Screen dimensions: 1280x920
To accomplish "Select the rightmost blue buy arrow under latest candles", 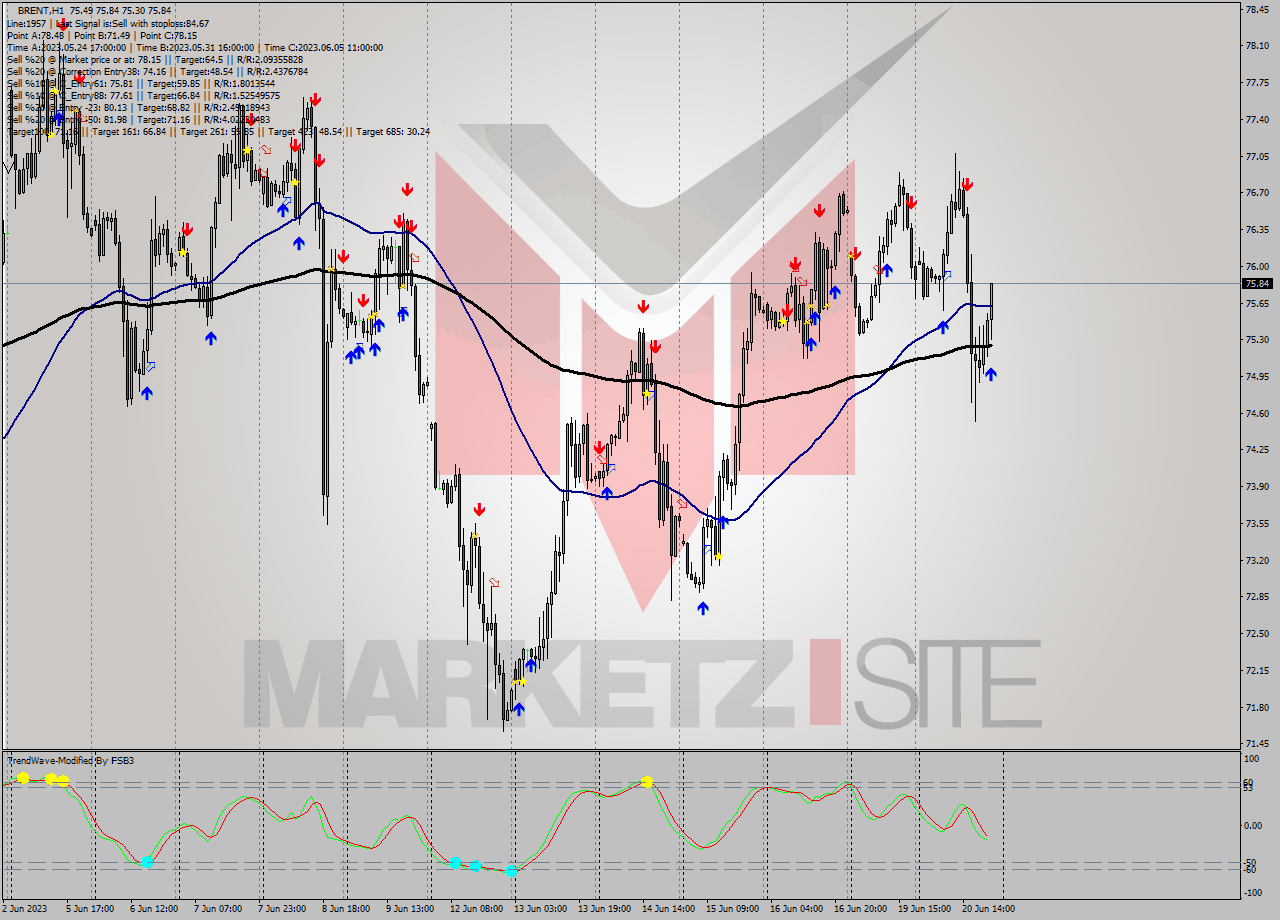I will pyautogui.click(x=990, y=374).
